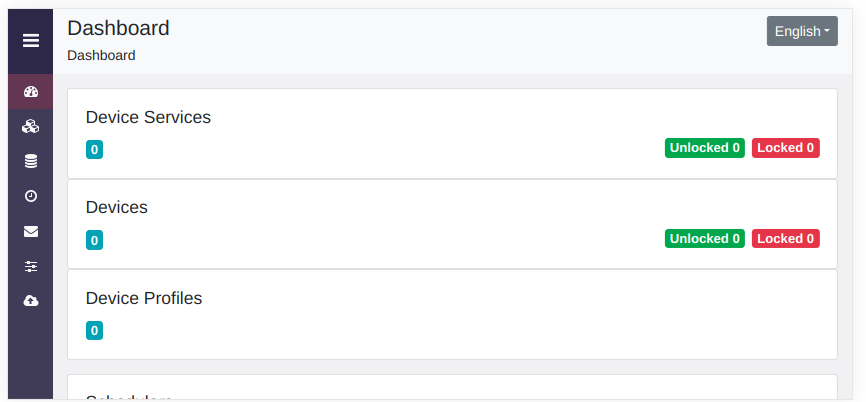The image size is (866, 402).
Task: Expand the English language dropdown
Action: click(x=802, y=31)
